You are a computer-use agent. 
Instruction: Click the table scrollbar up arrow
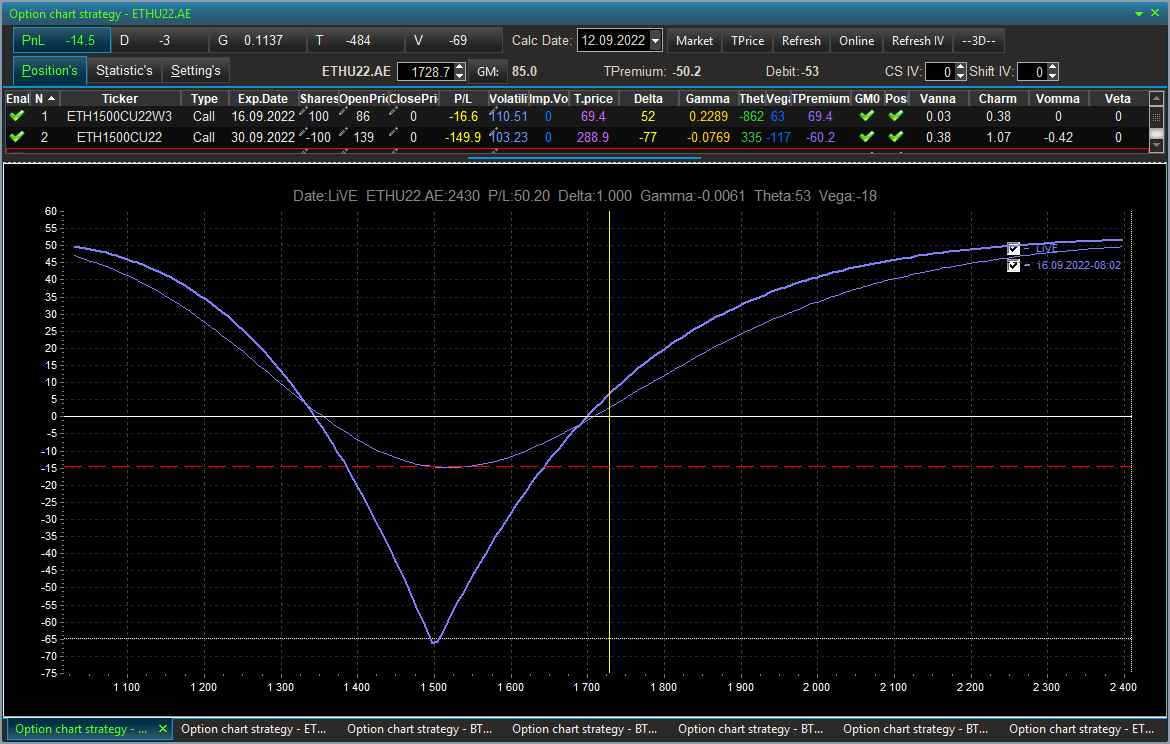click(1157, 98)
